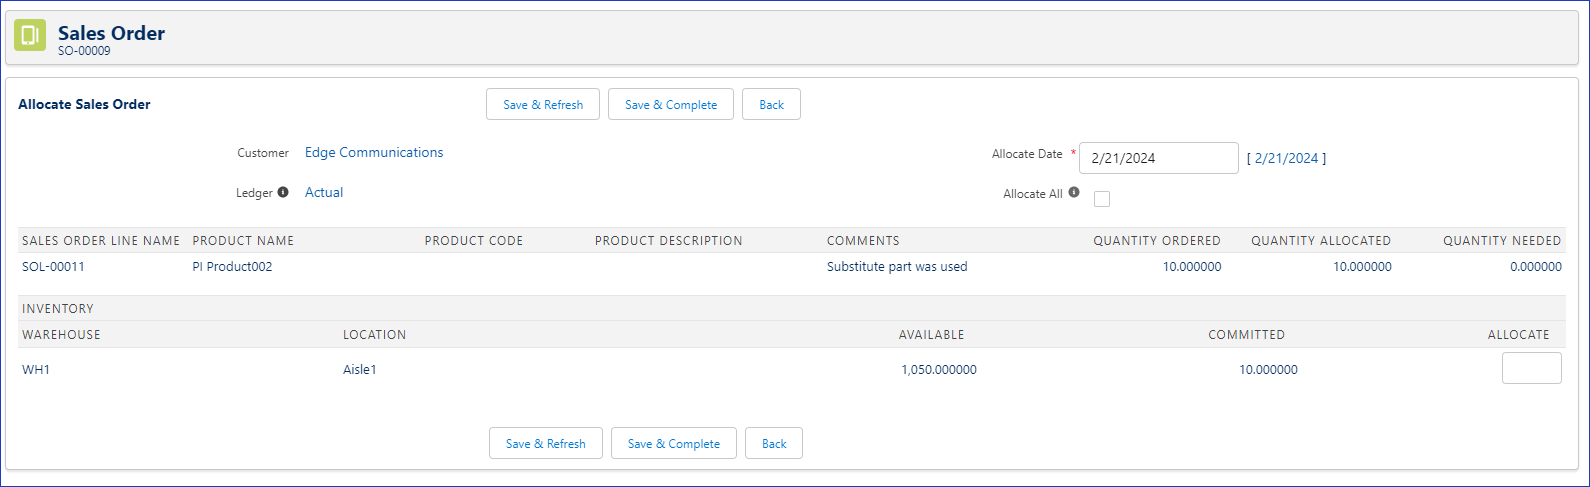Click the info icon beside Ledger
Image resolution: width=1590 pixels, height=487 pixels.
(283, 192)
